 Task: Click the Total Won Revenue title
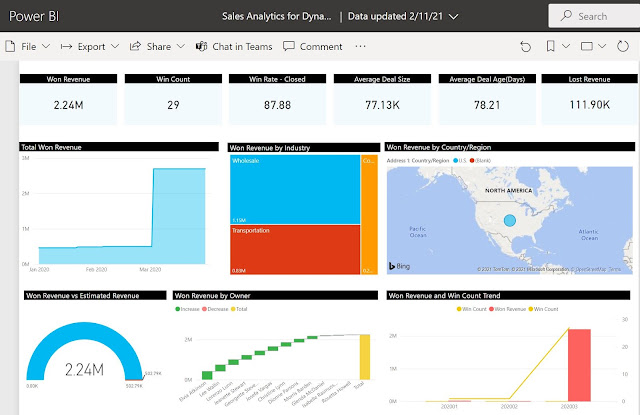click(x=51, y=147)
